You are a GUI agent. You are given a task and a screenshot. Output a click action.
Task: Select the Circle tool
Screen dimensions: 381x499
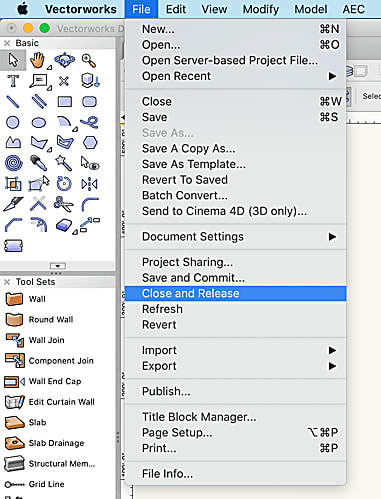tap(13, 122)
